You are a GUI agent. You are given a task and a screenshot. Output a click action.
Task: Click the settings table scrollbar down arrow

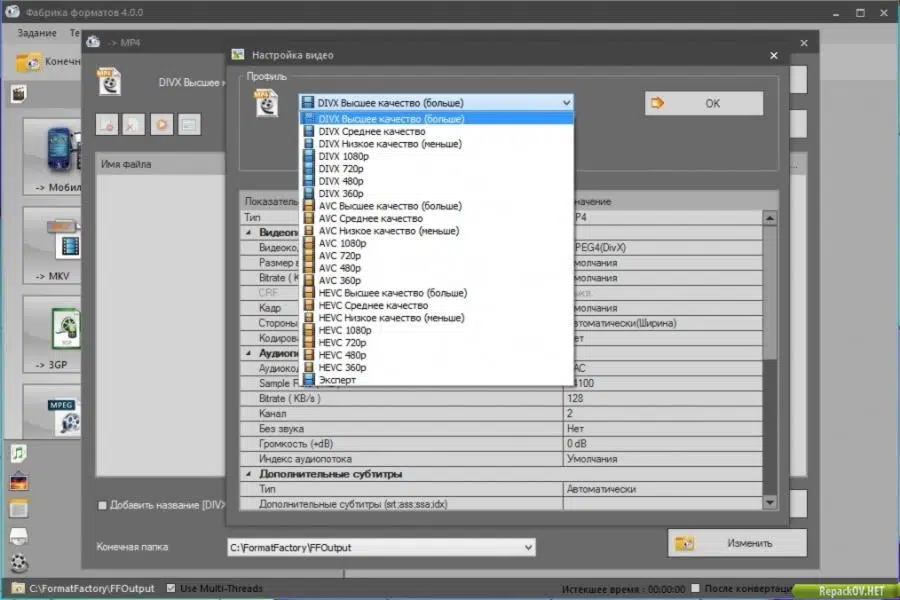click(x=770, y=502)
